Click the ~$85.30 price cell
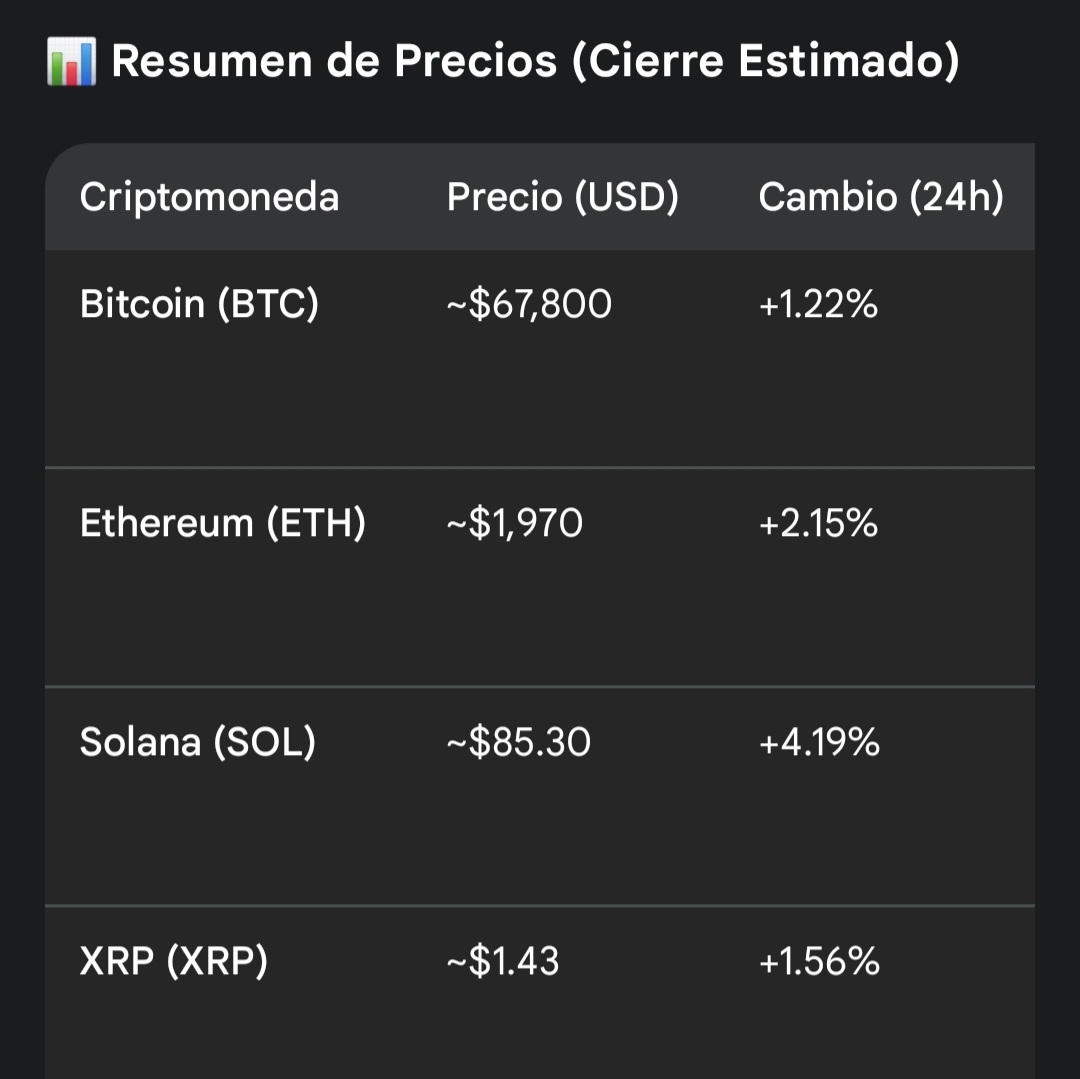Screen dimensions: 1080x1079 coord(518,742)
